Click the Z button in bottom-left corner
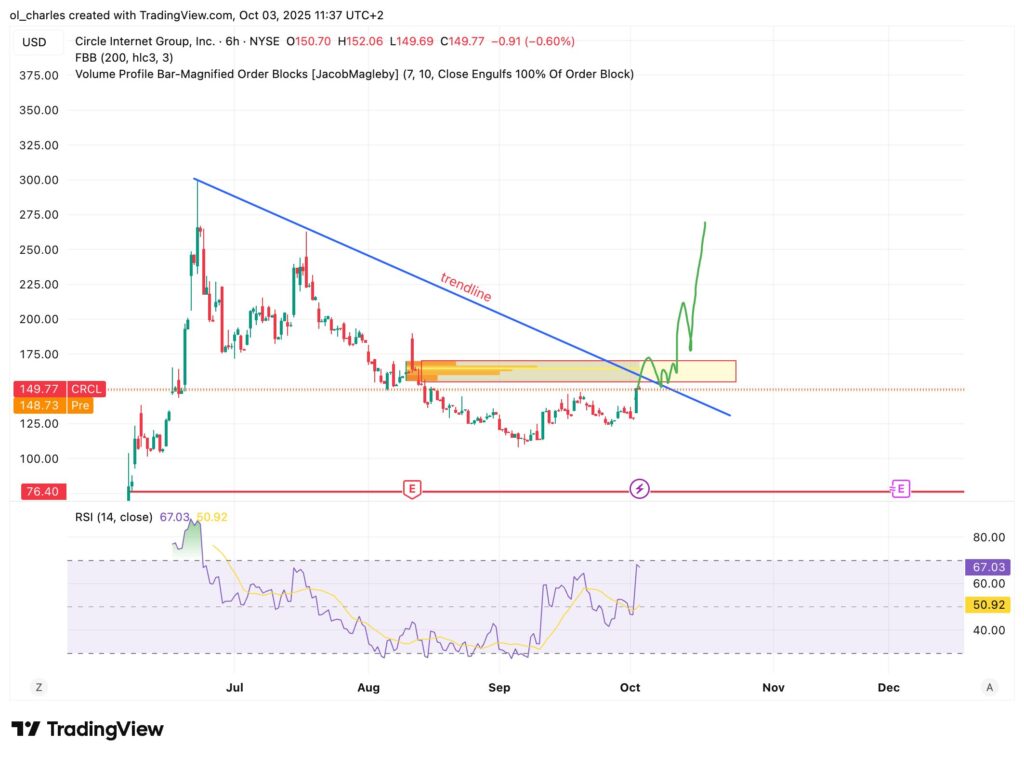 [38, 688]
